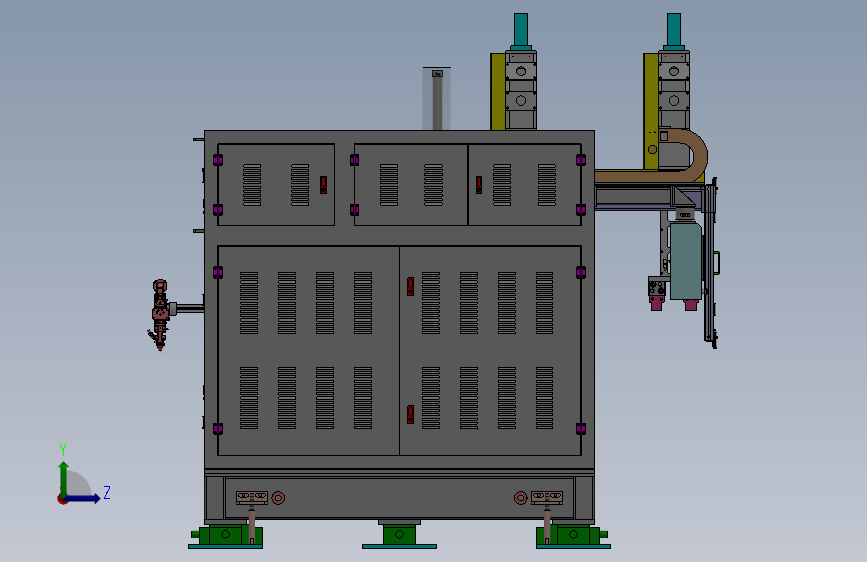Select the right green leveling foot
This screenshot has height=562, width=867.
pos(573,537)
